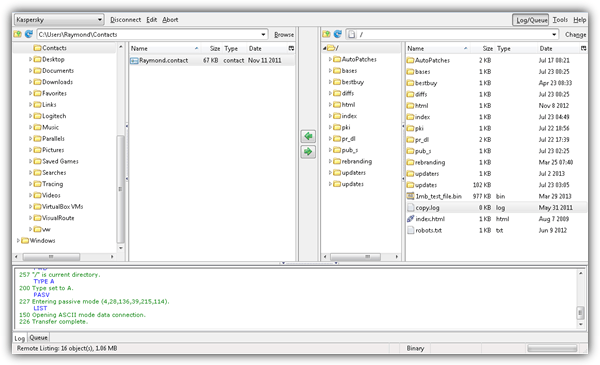
Task: Click column chooser icon in local file list
Action: point(291,48)
